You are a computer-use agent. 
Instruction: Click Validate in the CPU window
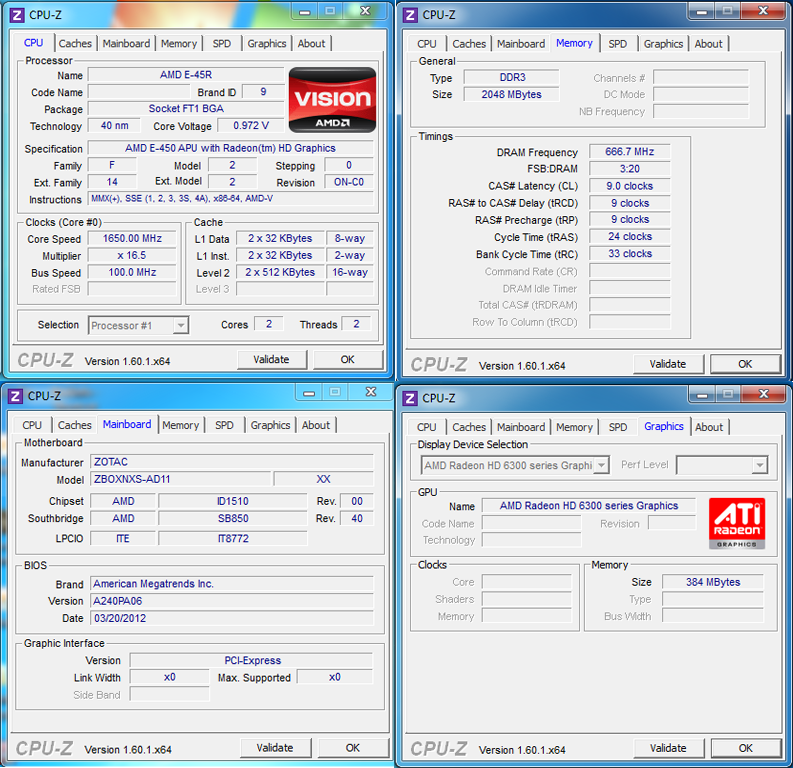point(272,359)
